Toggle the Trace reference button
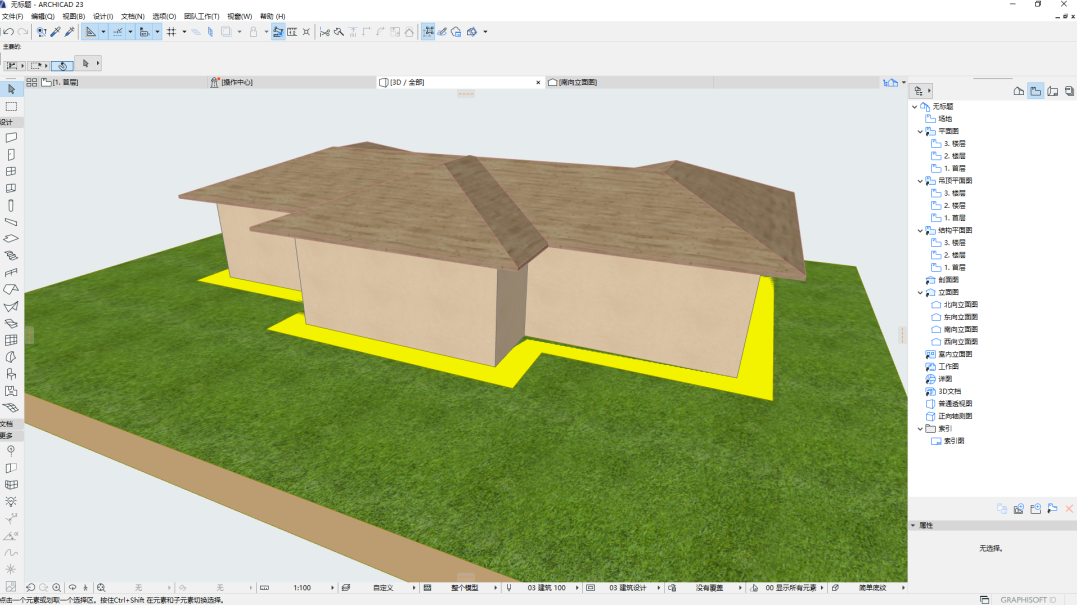This screenshot has height=605, width=1077. click(x=226, y=32)
